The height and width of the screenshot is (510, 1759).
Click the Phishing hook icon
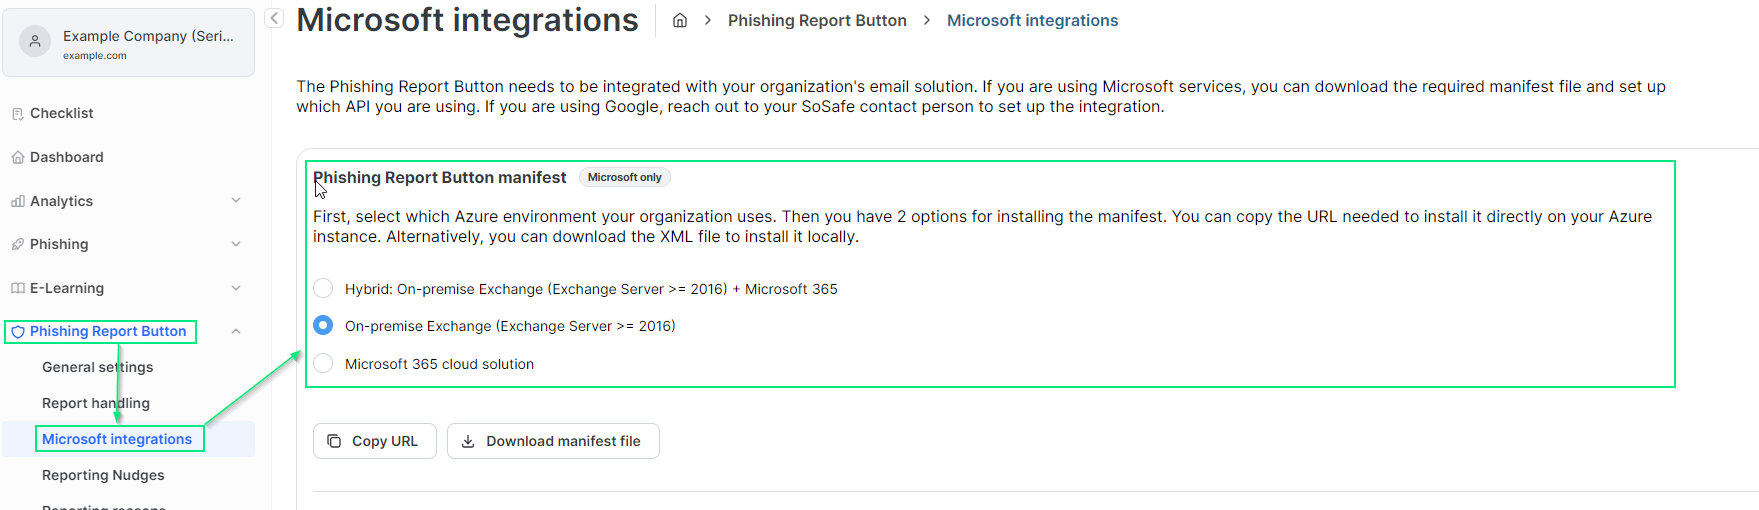point(17,244)
